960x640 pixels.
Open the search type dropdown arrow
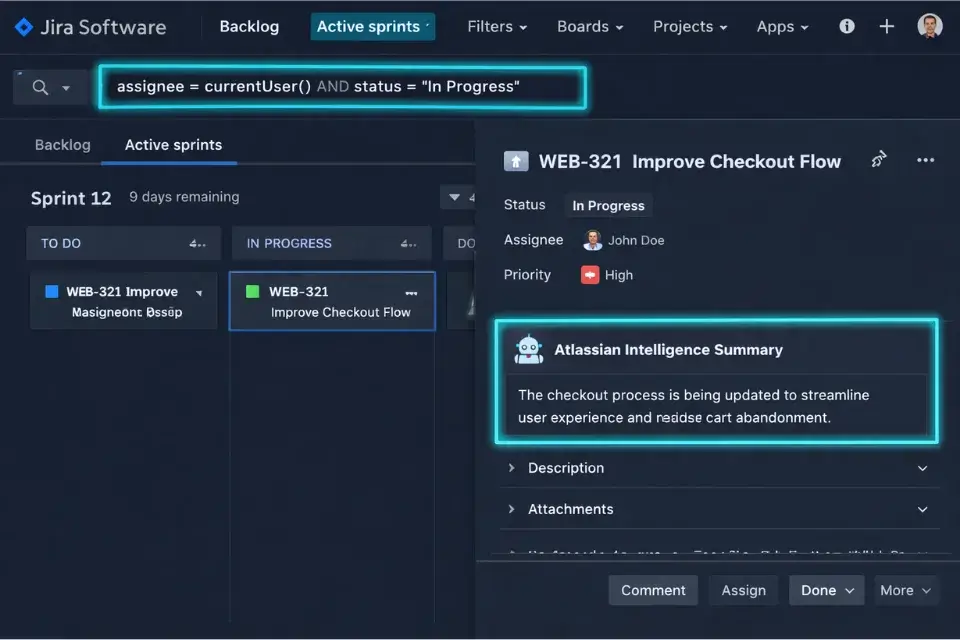(x=66, y=88)
